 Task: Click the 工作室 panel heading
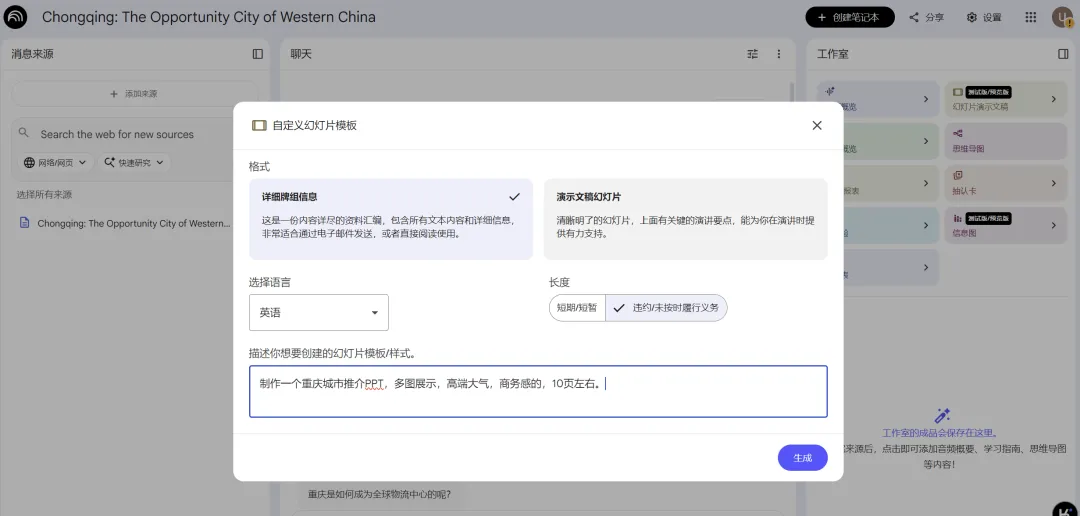click(833, 54)
